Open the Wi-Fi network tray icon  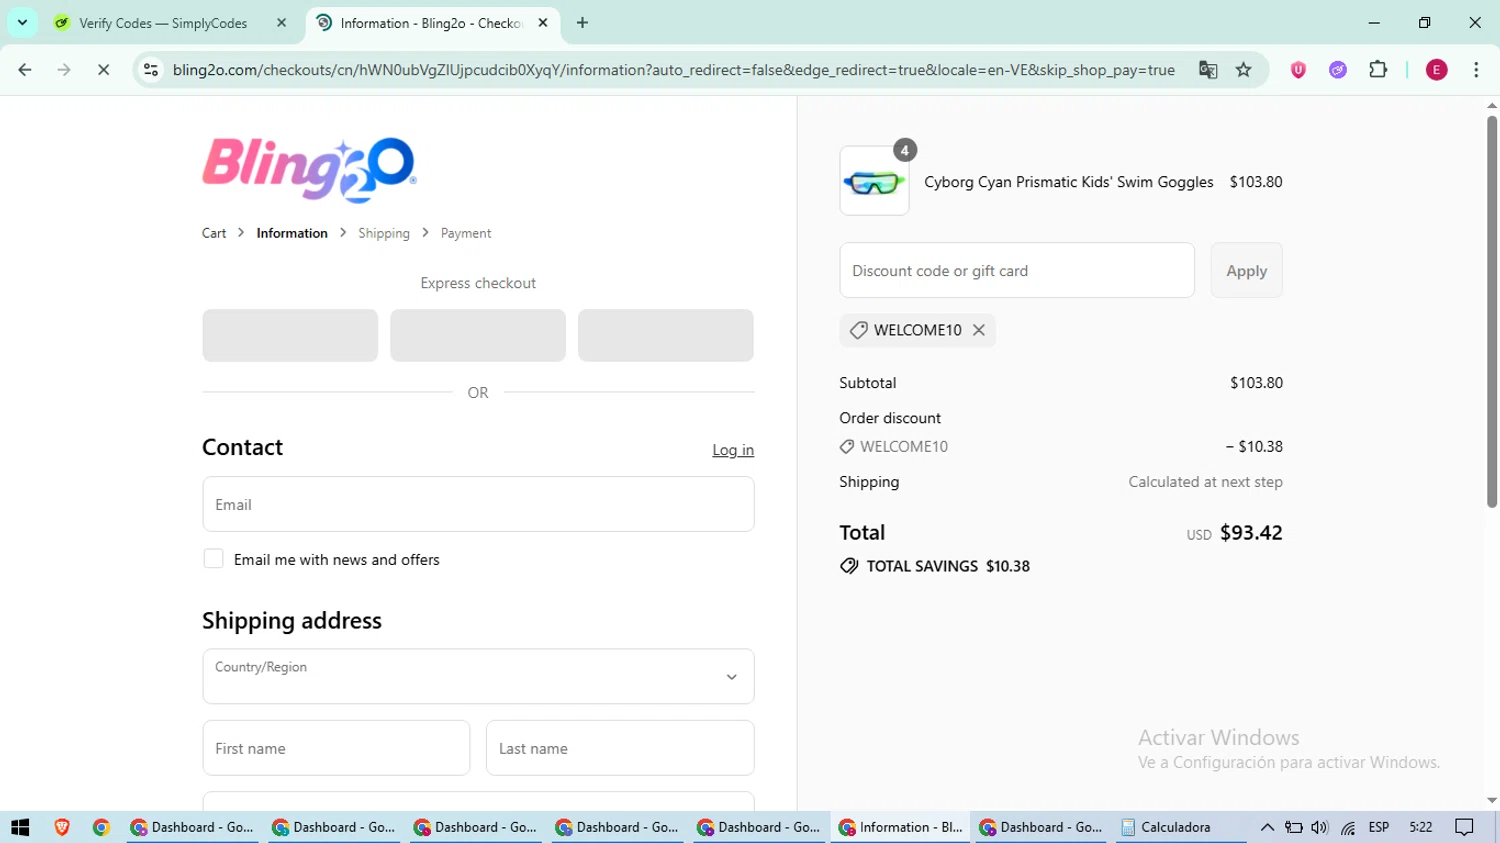click(1348, 827)
